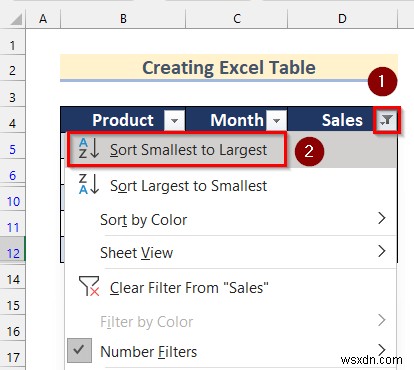Select Clear Filter From "Sales"

click(x=231, y=287)
